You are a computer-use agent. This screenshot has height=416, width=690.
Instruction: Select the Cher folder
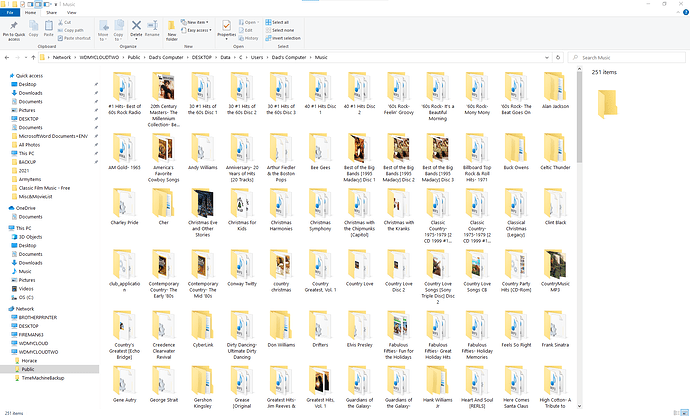(163, 207)
